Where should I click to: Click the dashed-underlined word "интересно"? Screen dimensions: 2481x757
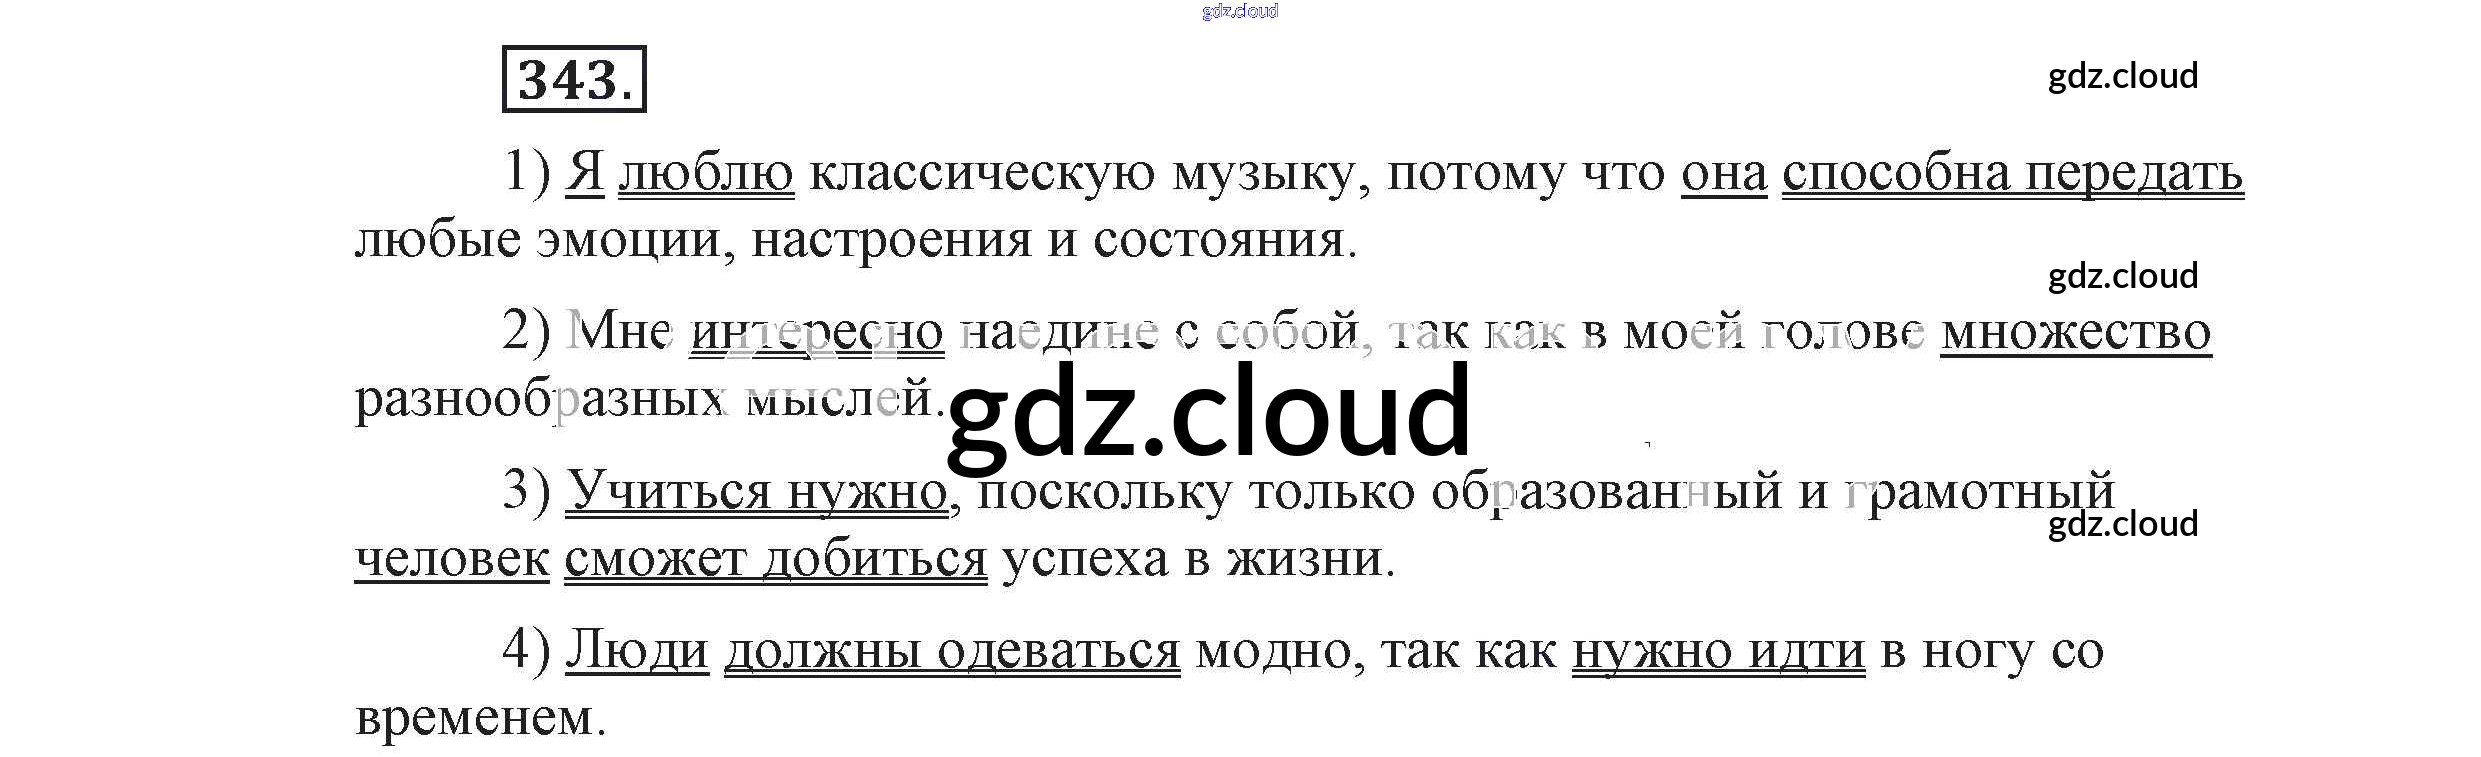click(x=817, y=331)
